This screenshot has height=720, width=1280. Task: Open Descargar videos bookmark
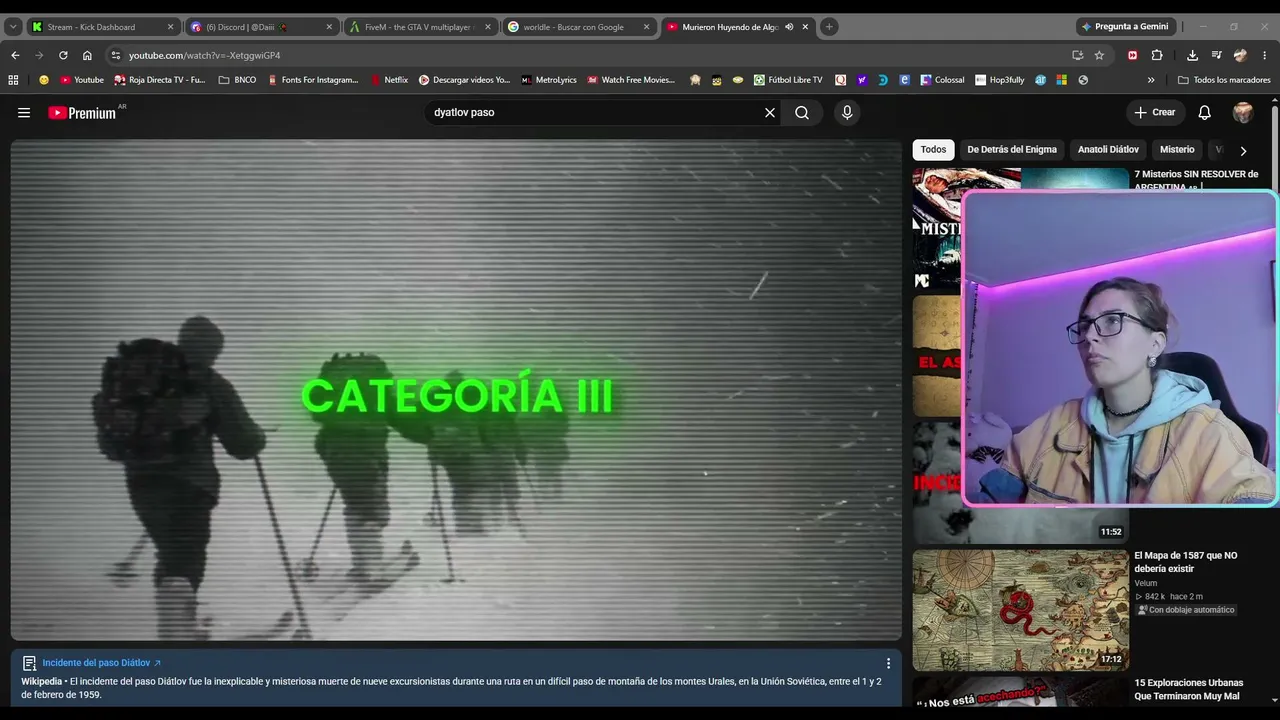tap(464, 80)
